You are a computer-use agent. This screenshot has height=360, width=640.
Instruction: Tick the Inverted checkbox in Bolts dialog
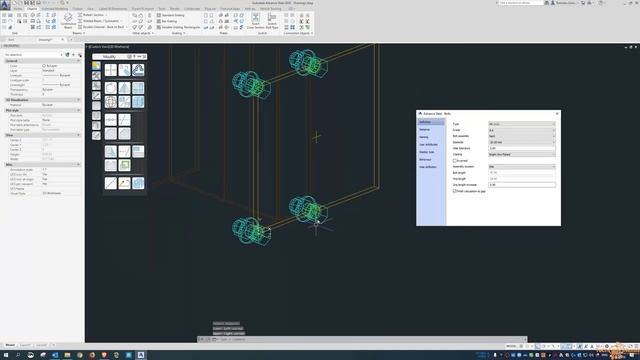(x=455, y=161)
